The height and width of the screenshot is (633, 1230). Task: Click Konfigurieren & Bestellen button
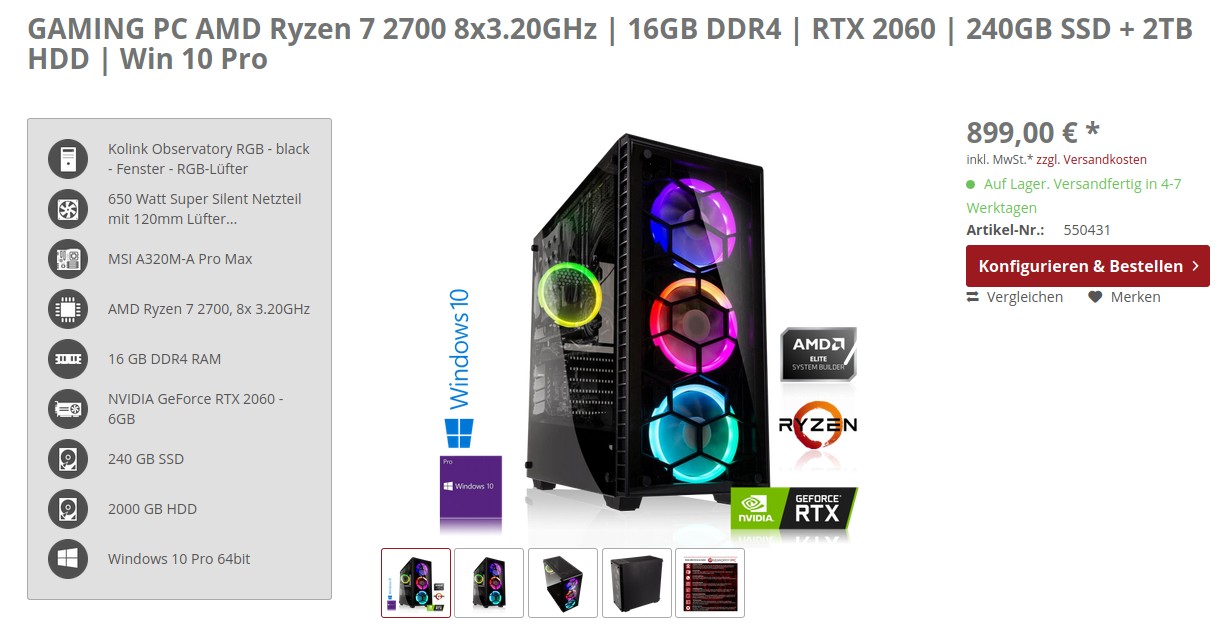pos(1088,266)
